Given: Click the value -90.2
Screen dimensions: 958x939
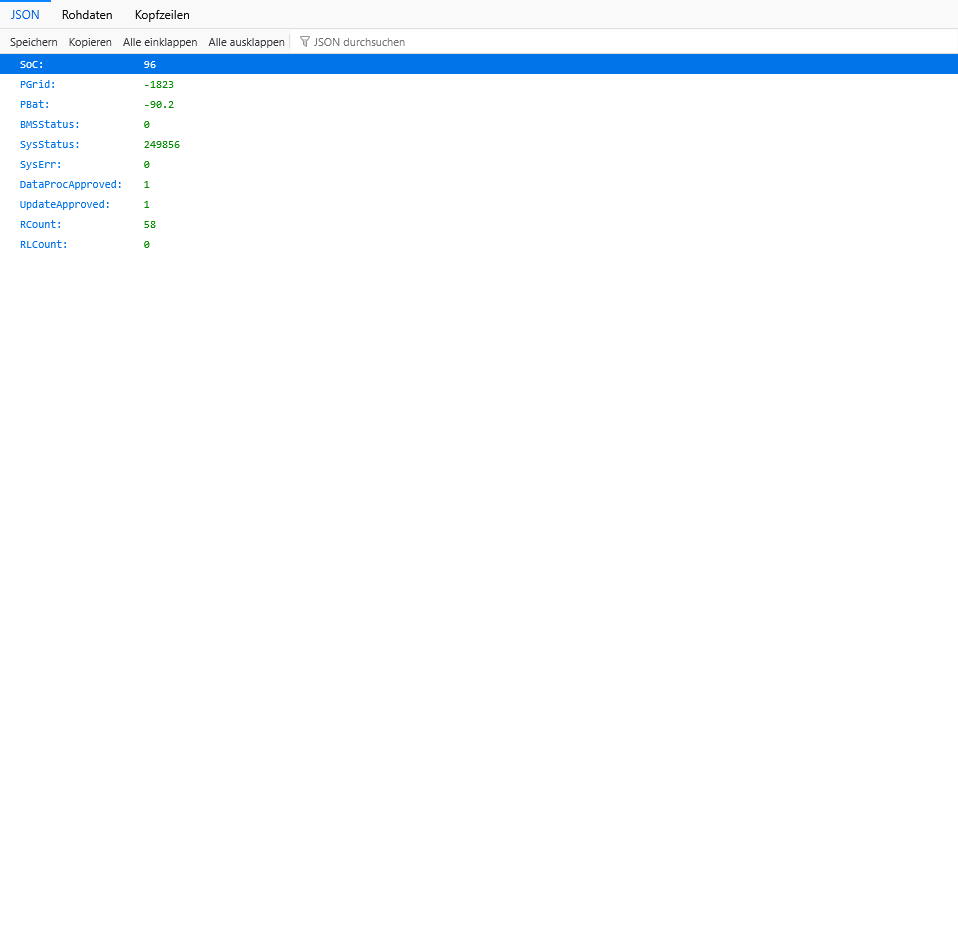Looking at the screenshot, I should 159,104.
